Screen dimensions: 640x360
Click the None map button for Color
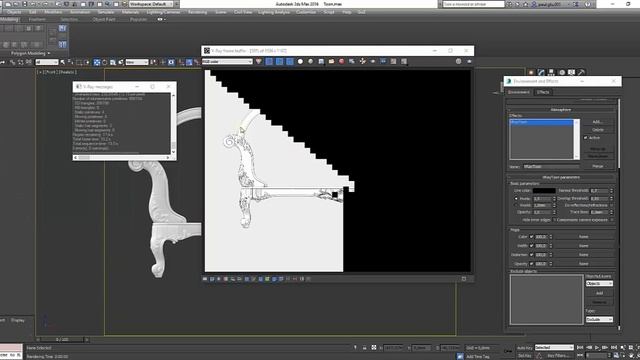(x=584, y=237)
